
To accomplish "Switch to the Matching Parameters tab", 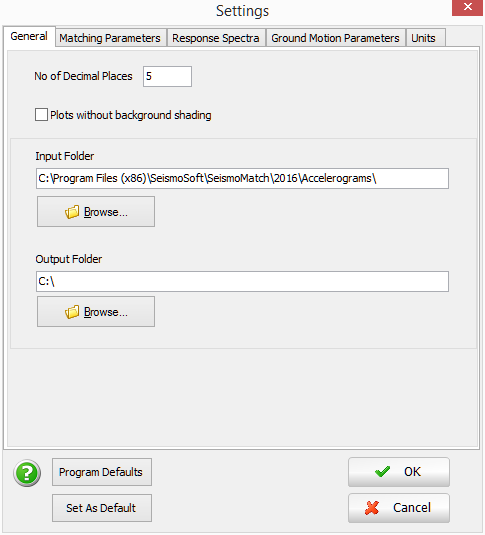I will coord(110,38).
